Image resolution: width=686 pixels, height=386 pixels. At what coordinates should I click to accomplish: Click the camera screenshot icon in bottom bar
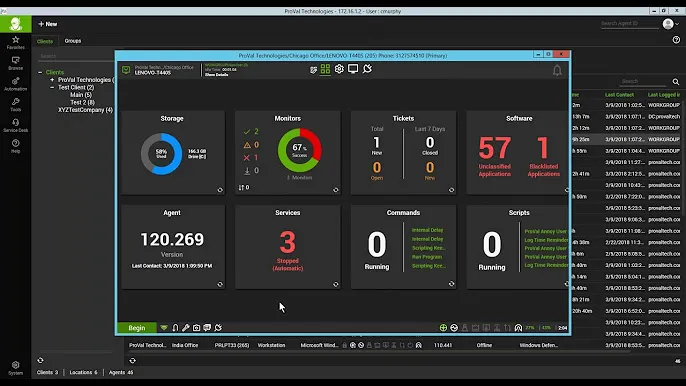[196, 327]
